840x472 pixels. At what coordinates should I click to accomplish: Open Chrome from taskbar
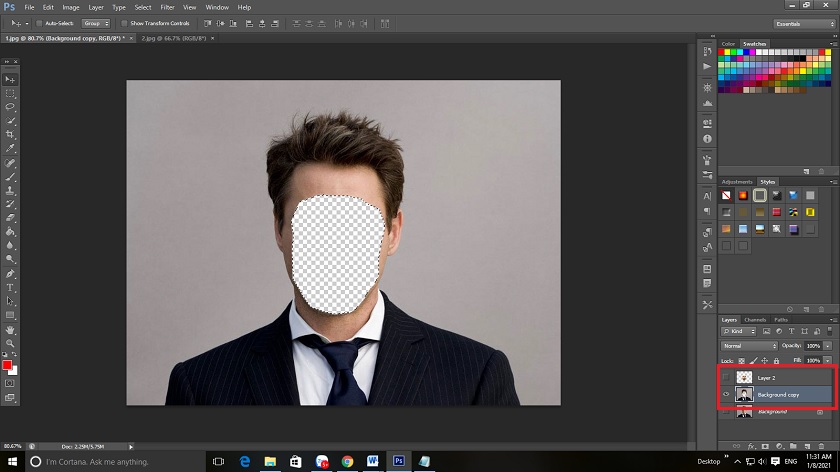click(347, 461)
